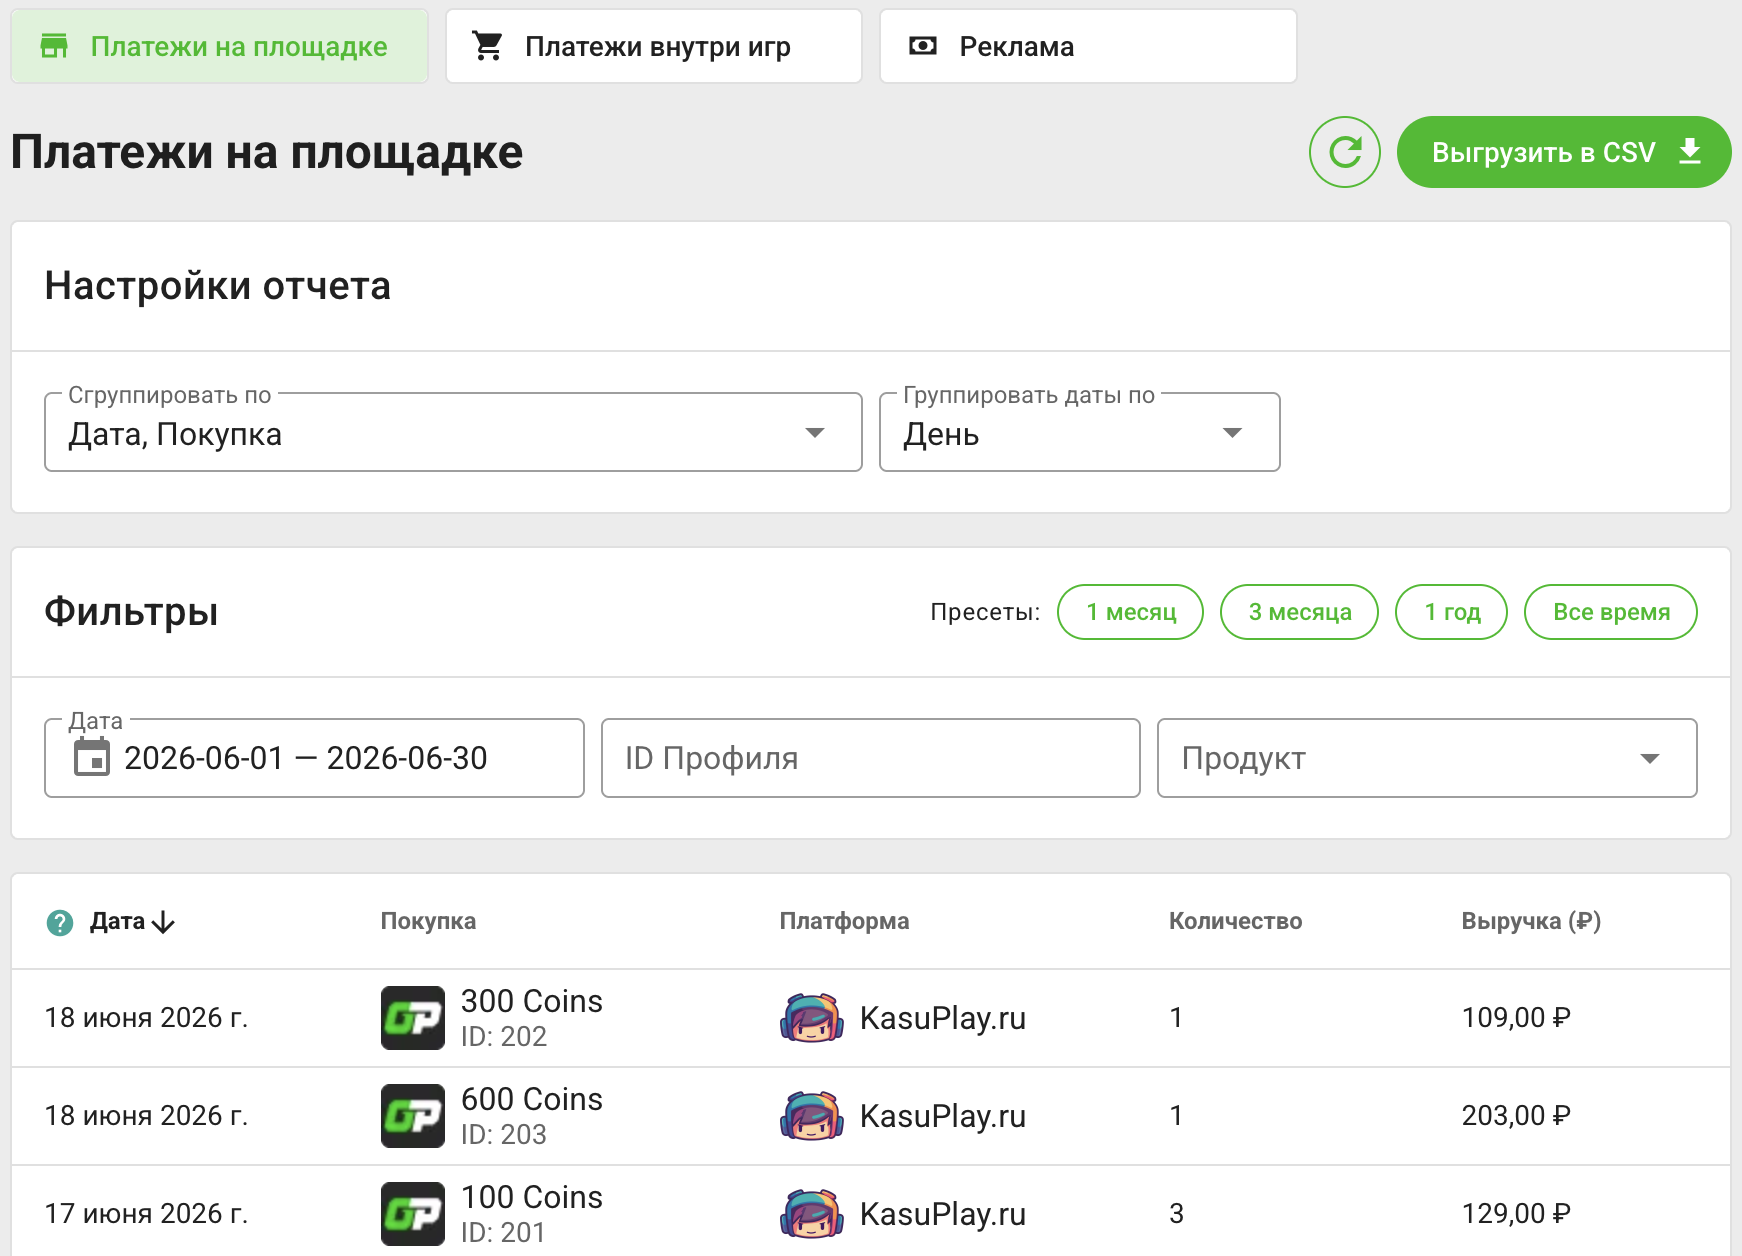Click the download arrow icon in CSV button
This screenshot has height=1256, width=1742.
coord(1690,151)
